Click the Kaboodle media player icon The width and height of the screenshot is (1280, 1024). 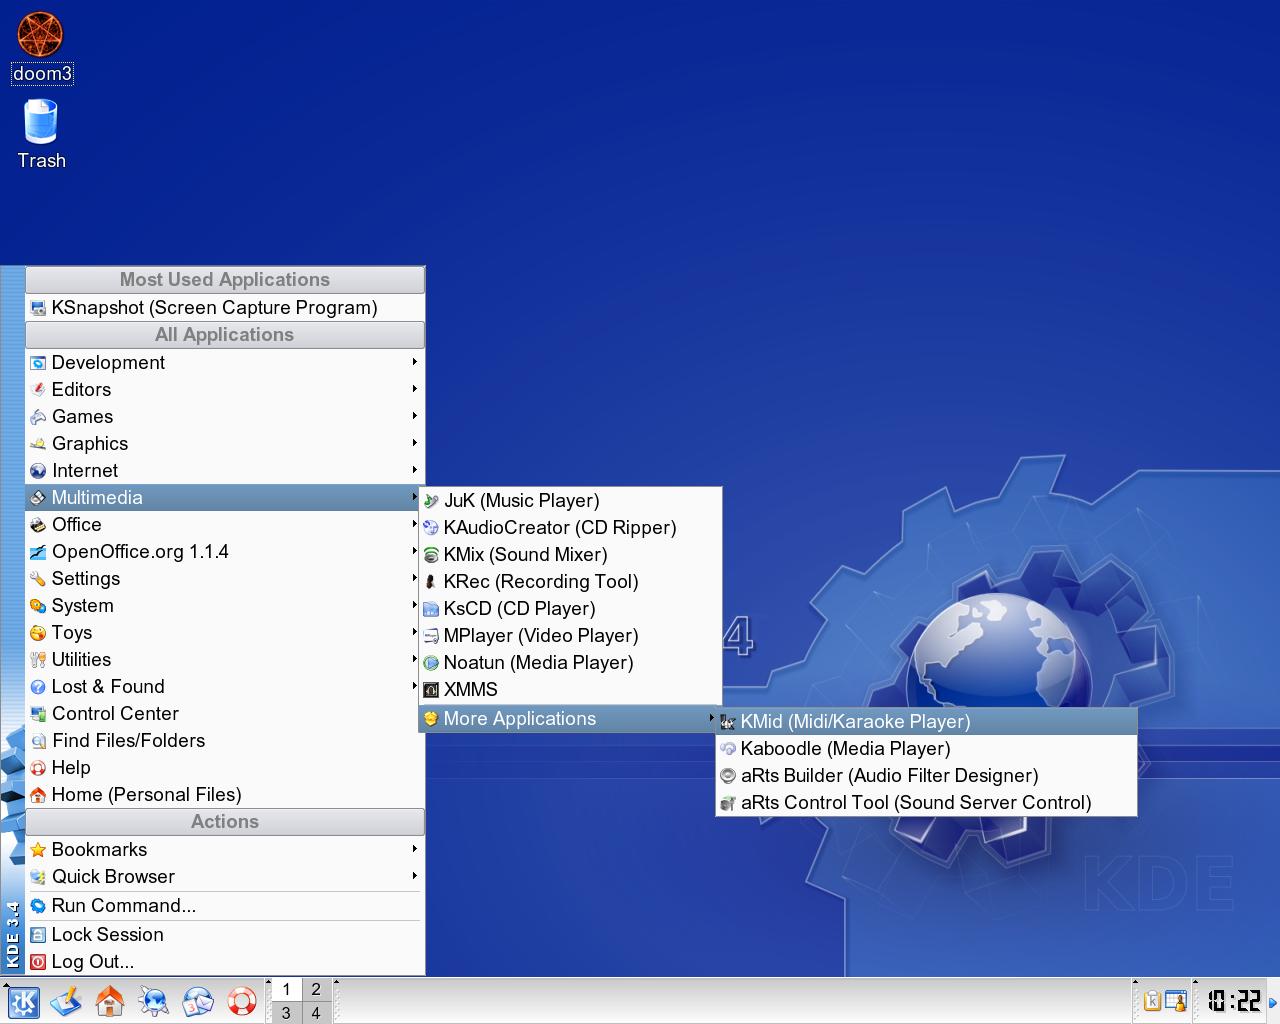click(728, 749)
